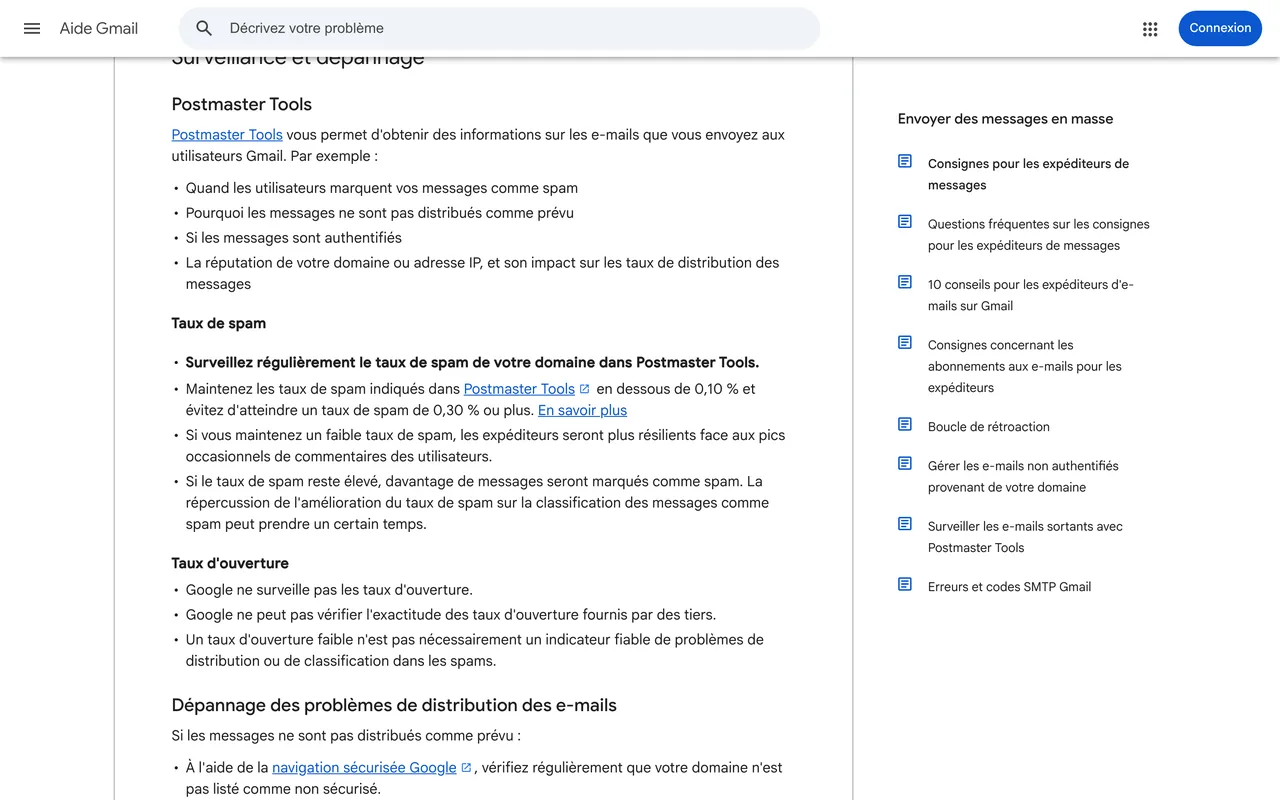Open Questions fréquentes sur les consignes article
The height and width of the screenshot is (800, 1280).
[x=1038, y=235]
